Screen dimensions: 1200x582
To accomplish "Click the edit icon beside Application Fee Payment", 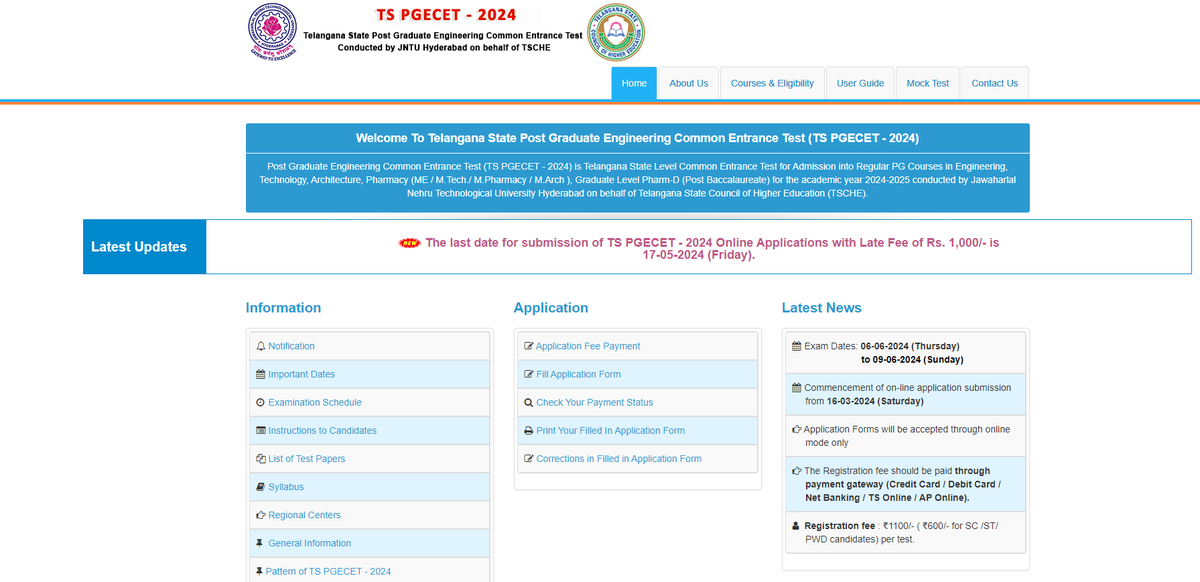I will (x=529, y=346).
